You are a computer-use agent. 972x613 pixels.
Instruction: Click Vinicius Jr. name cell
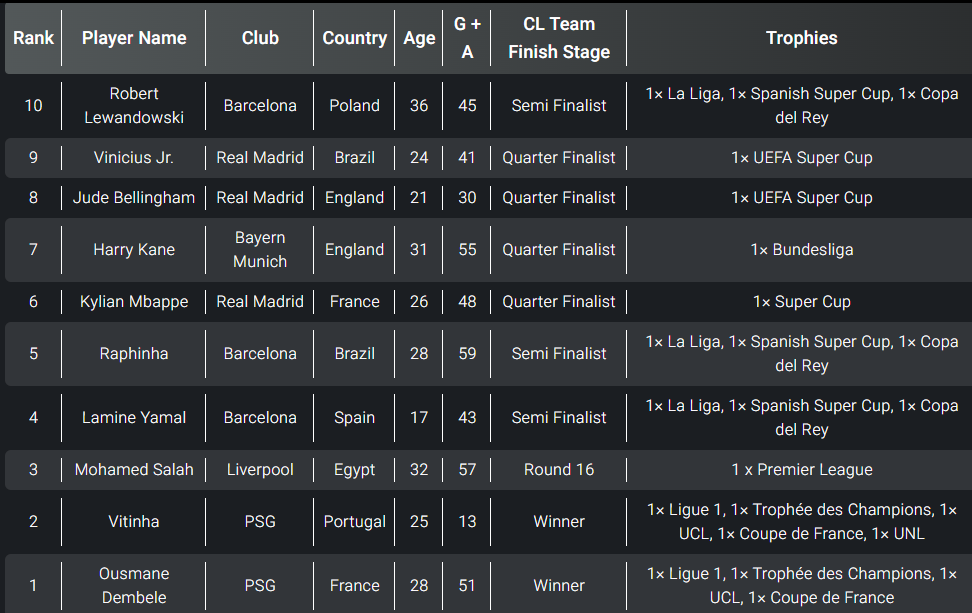pos(134,157)
